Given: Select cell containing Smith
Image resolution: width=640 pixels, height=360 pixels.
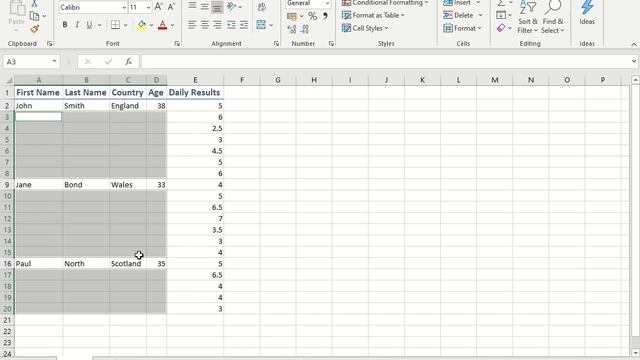Looking at the screenshot, I should click(x=86, y=106).
